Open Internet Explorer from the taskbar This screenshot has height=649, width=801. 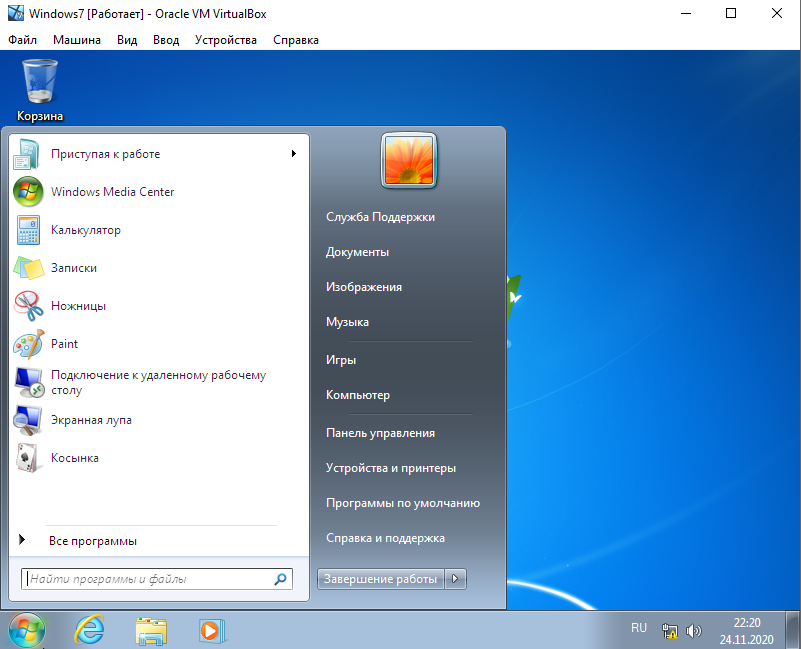tap(90, 630)
